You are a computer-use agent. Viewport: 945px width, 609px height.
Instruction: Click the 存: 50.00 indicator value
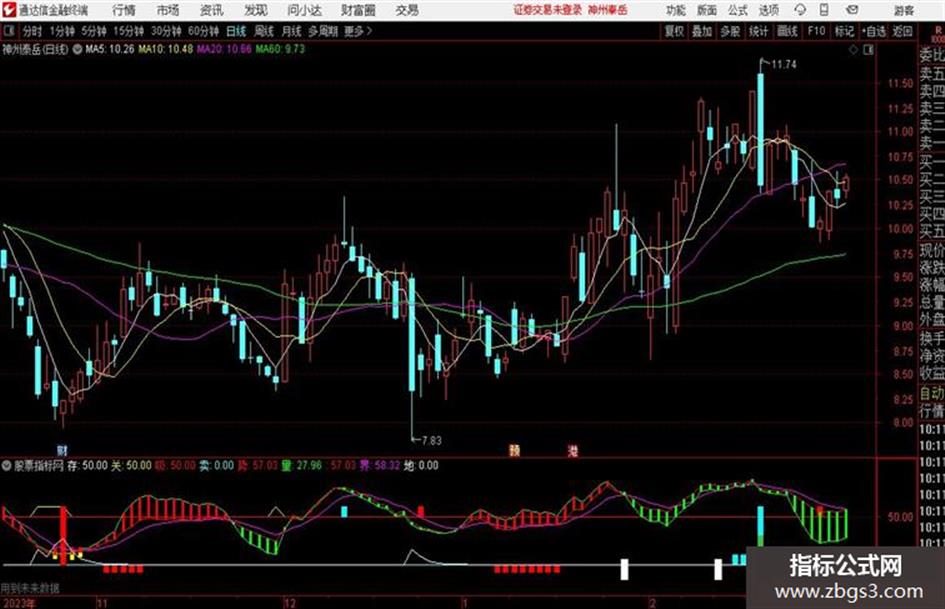pyautogui.click(x=87, y=465)
